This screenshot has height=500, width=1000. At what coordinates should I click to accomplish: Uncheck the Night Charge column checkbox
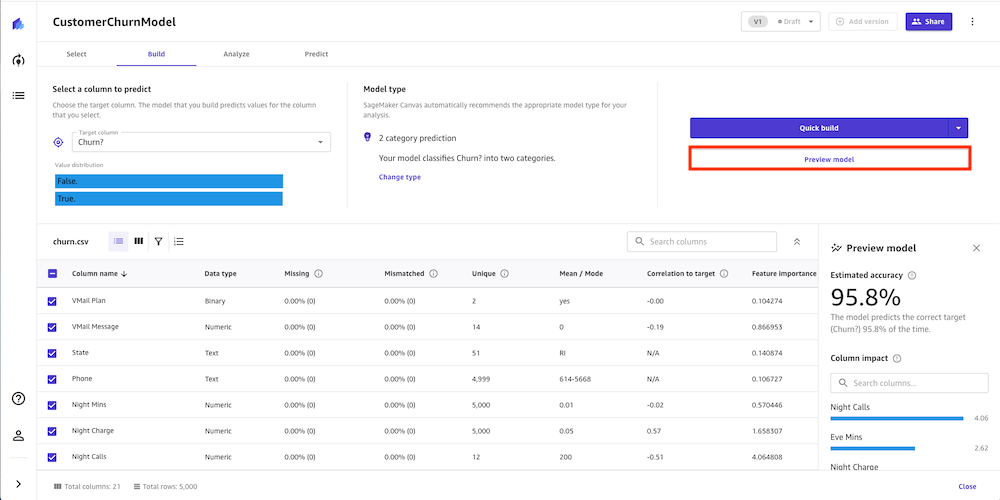coord(52,431)
